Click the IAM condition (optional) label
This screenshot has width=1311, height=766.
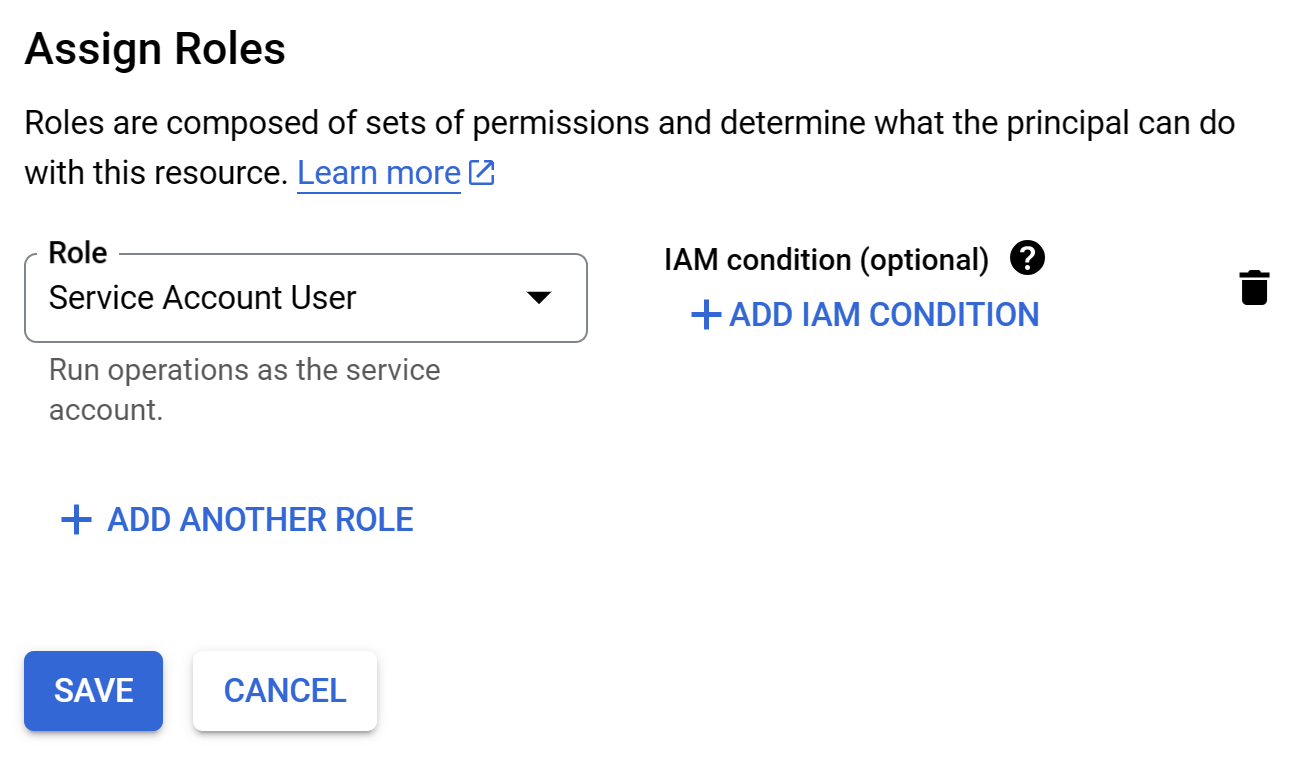click(x=826, y=260)
